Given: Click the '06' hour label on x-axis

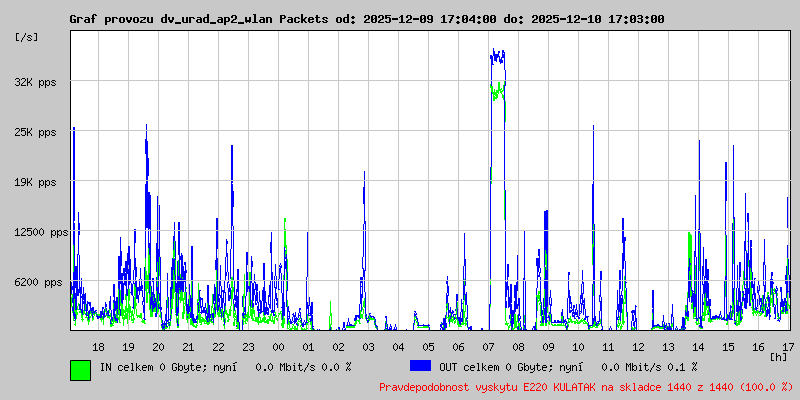Looking at the screenshot, I should [459, 347].
